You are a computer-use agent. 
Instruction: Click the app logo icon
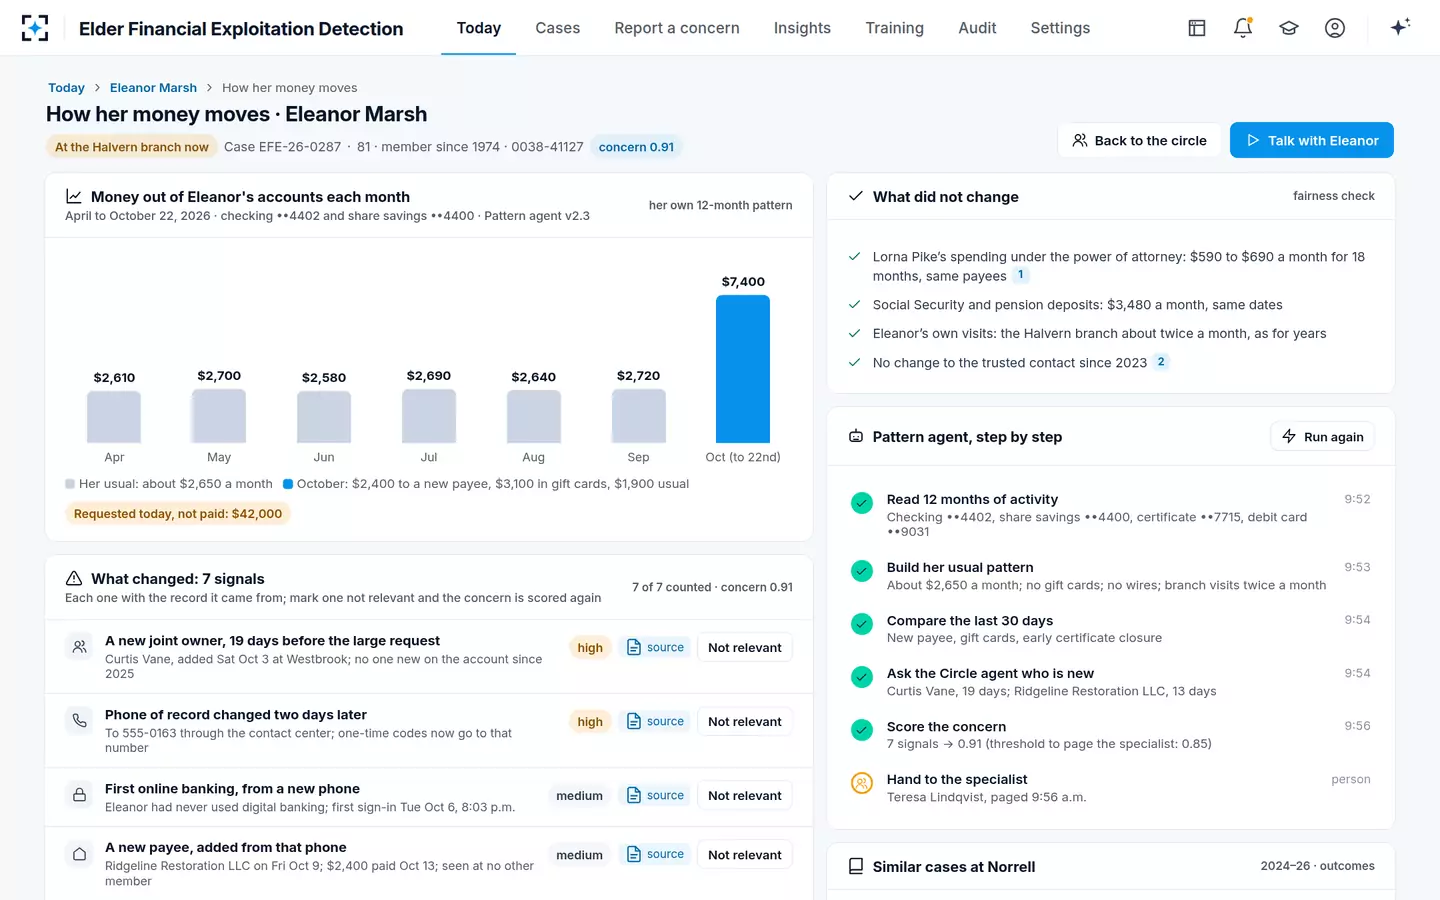click(35, 28)
